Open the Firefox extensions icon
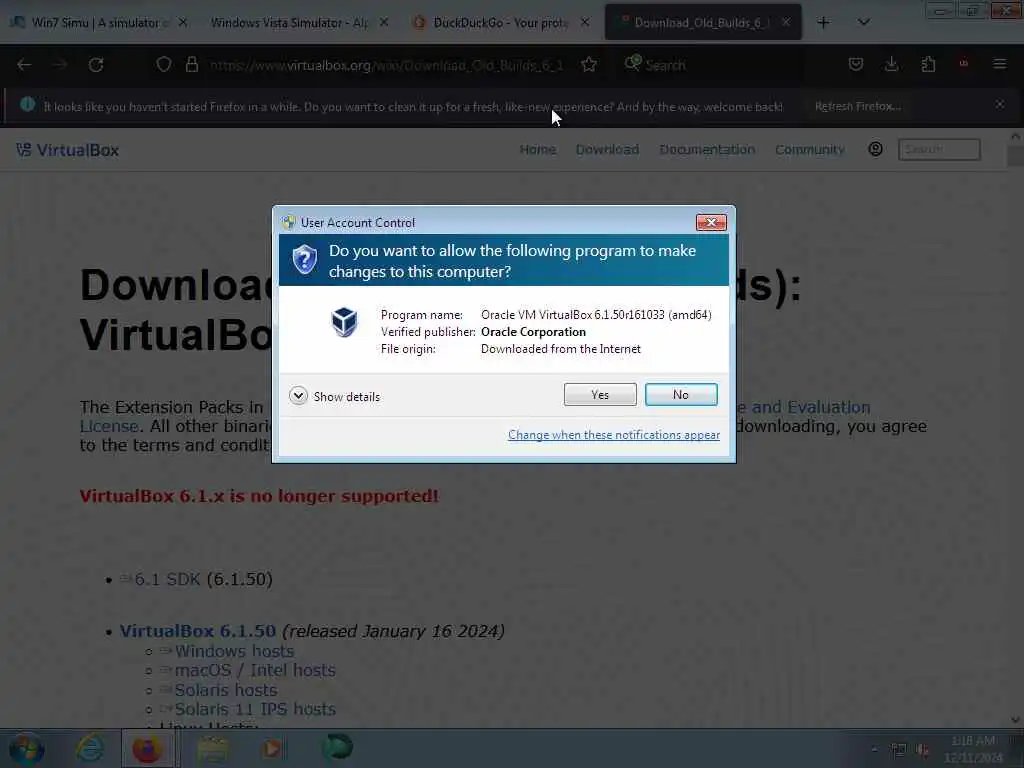This screenshot has height=768, width=1024. (928, 65)
